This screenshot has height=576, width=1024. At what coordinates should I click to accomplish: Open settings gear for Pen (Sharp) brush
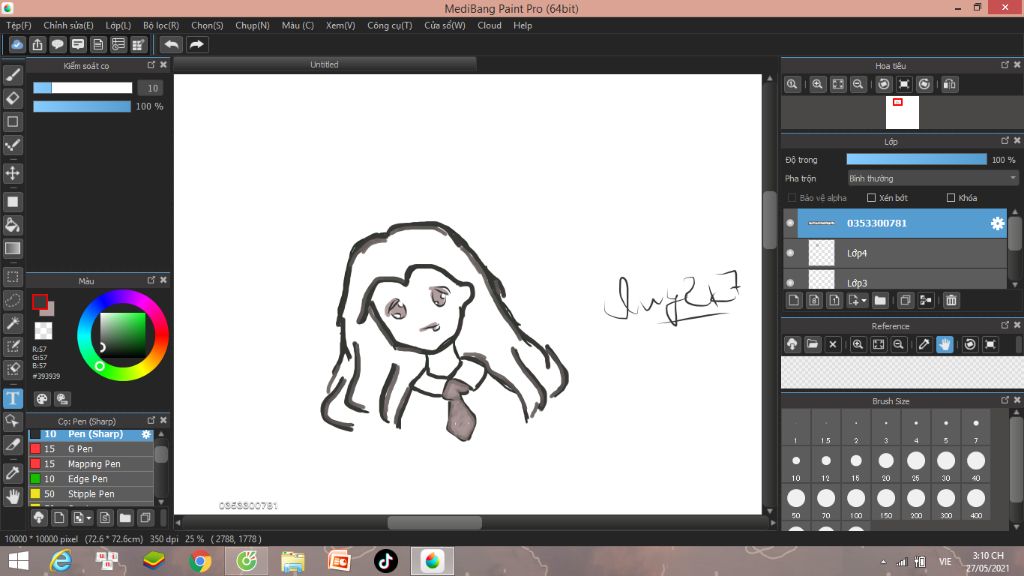coord(146,434)
